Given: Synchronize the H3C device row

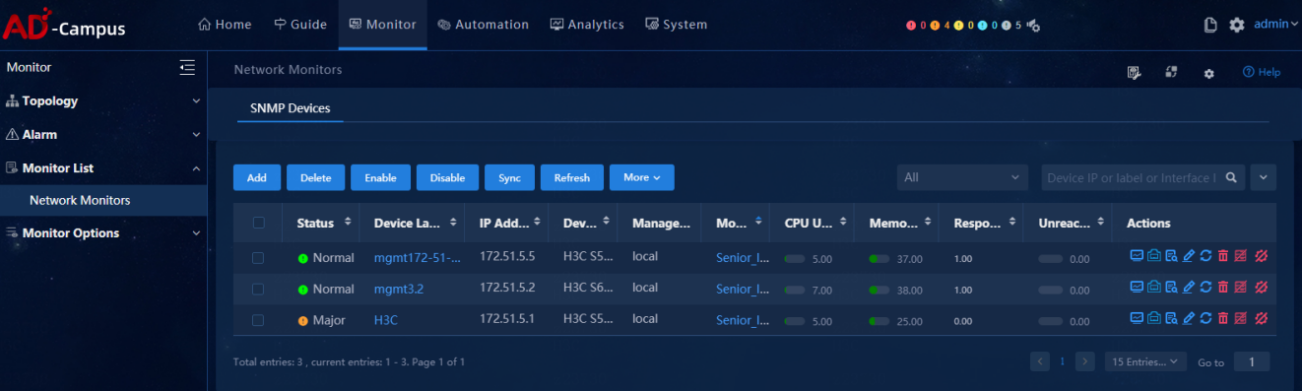Looking at the screenshot, I should tap(1205, 319).
